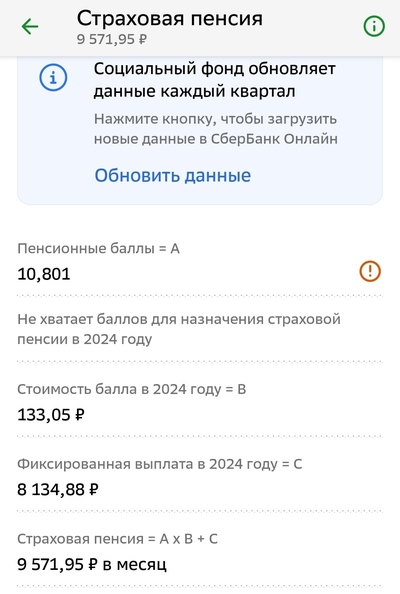Viewport: 400px width, 594px height.
Task: Tap the 9 571,95 ₽ header subtitle
Action: click(112, 39)
